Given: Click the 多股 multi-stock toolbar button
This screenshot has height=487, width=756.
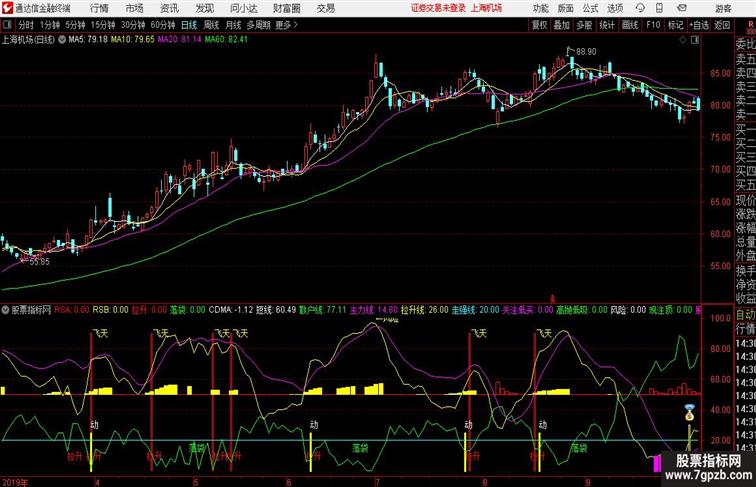Looking at the screenshot, I should (584, 25).
